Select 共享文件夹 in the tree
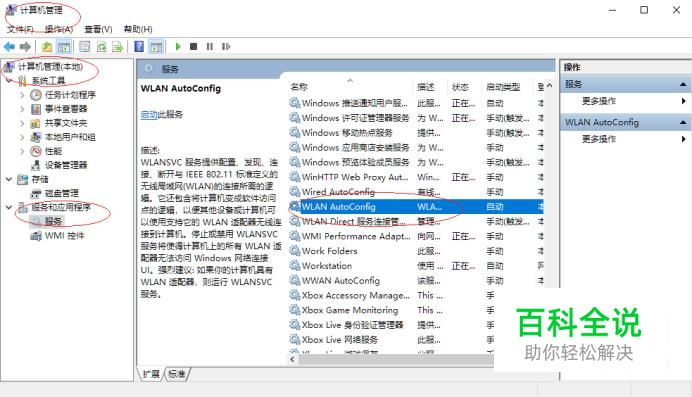The height and width of the screenshot is (397, 692). point(66,123)
